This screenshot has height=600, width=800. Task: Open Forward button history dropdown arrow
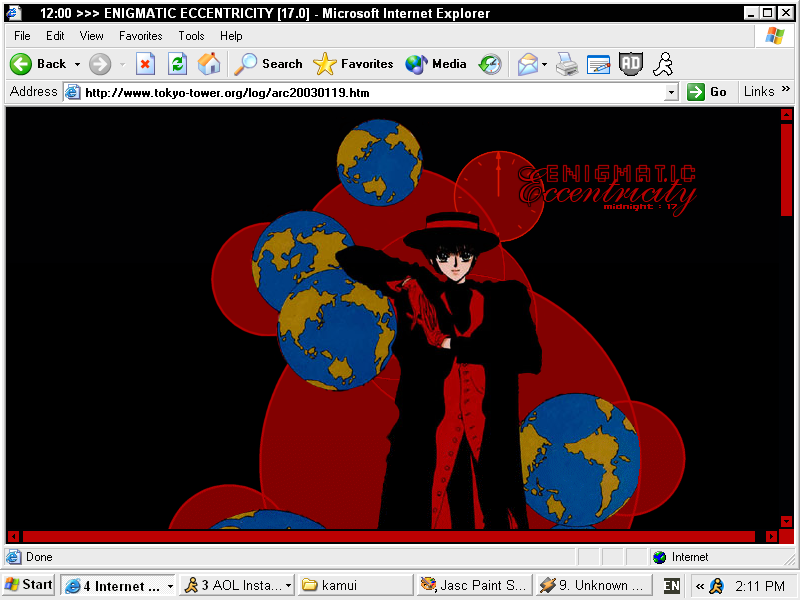122,64
